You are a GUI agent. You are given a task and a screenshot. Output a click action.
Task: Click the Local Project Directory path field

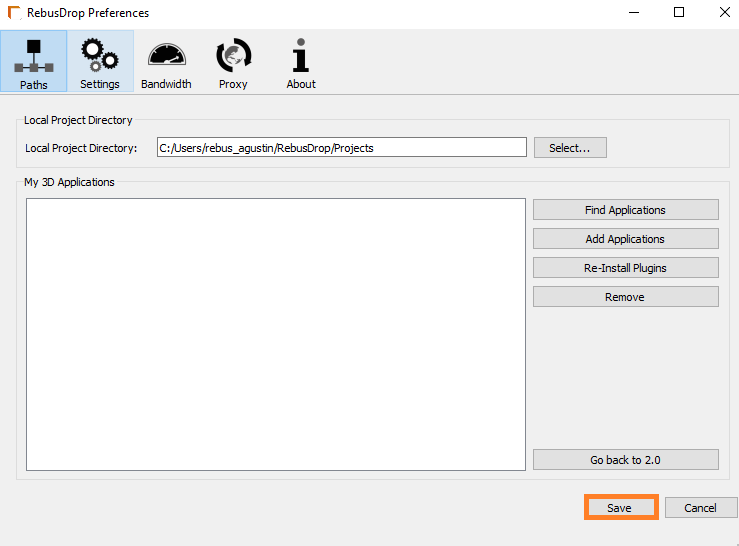click(342, 148)
